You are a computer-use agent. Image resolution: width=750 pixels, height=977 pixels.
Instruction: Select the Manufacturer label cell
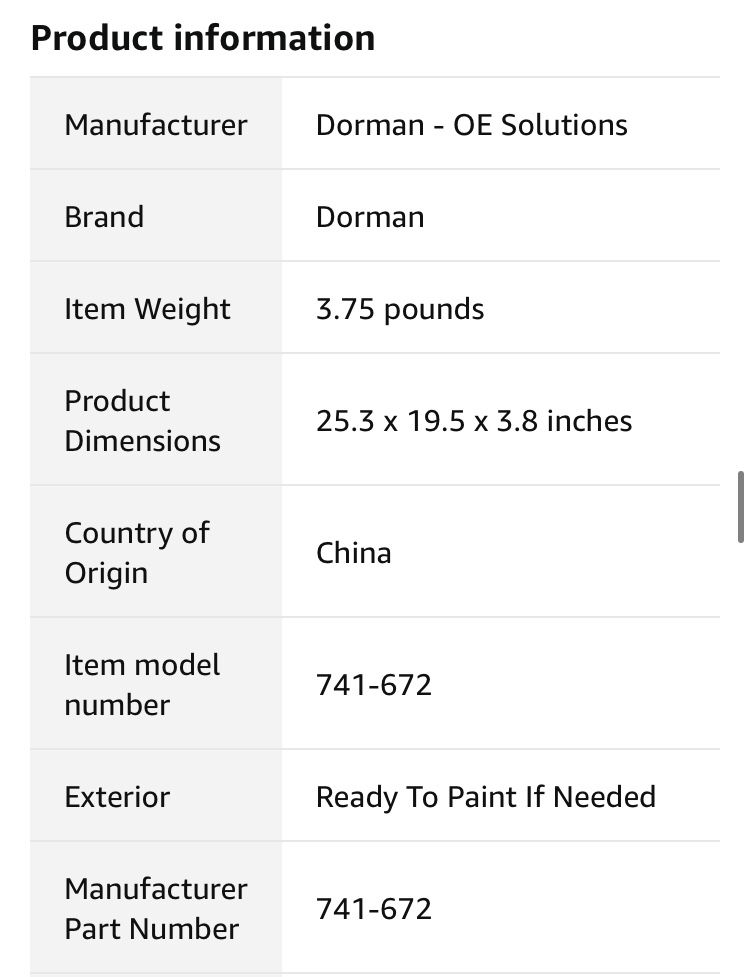coord(156,123)
